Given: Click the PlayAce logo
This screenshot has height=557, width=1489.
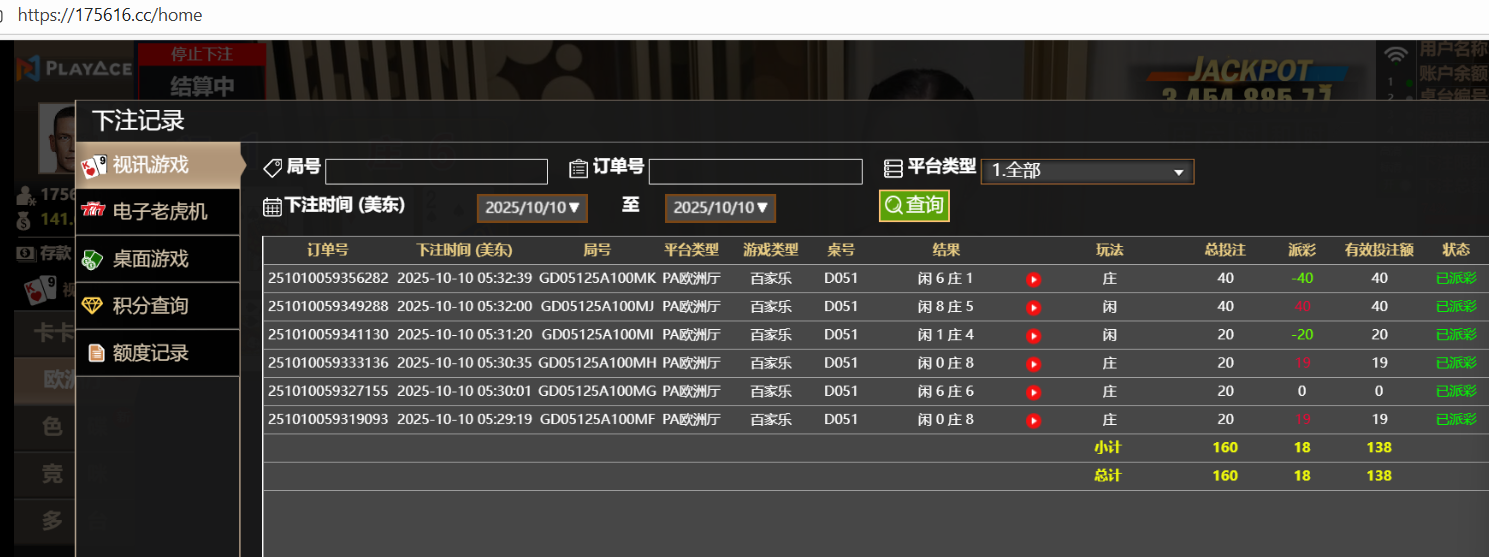Looking at the screenshot, I should pos(73,68).
